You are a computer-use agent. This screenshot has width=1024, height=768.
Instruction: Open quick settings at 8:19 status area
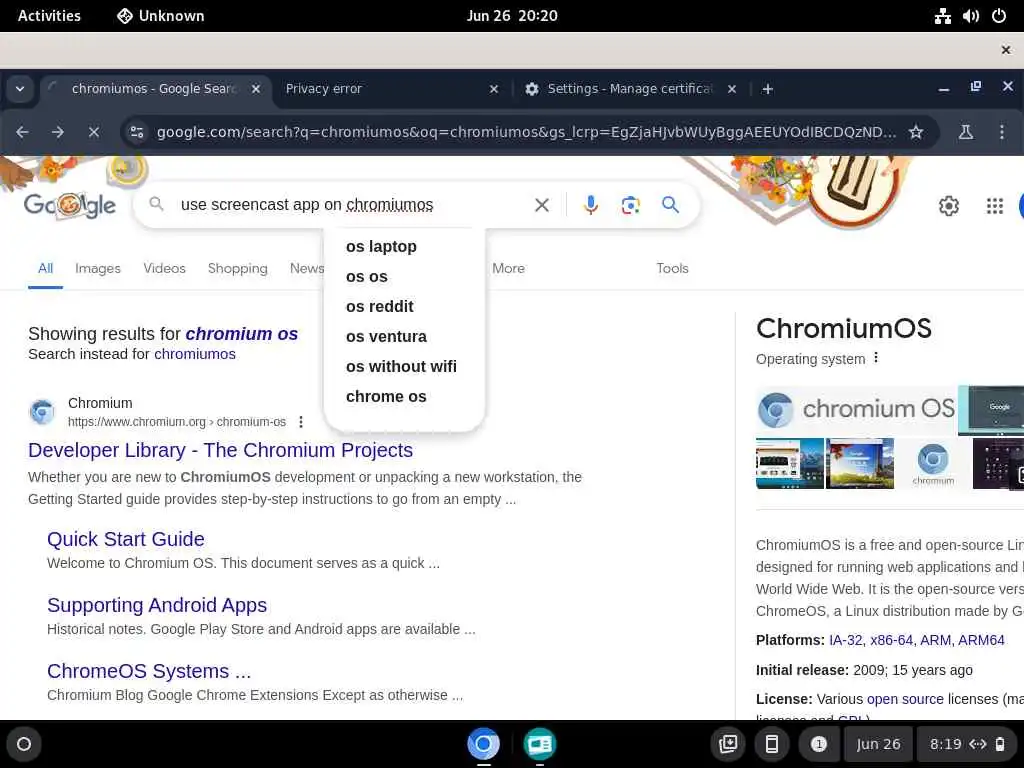[967, 744]
